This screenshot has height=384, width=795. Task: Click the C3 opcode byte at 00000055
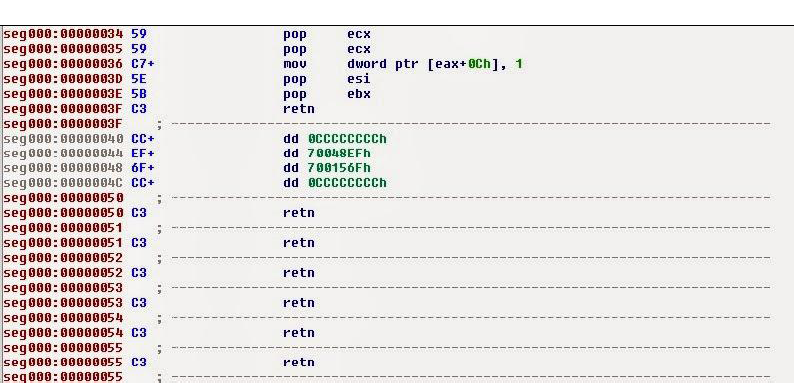[138, 362]
